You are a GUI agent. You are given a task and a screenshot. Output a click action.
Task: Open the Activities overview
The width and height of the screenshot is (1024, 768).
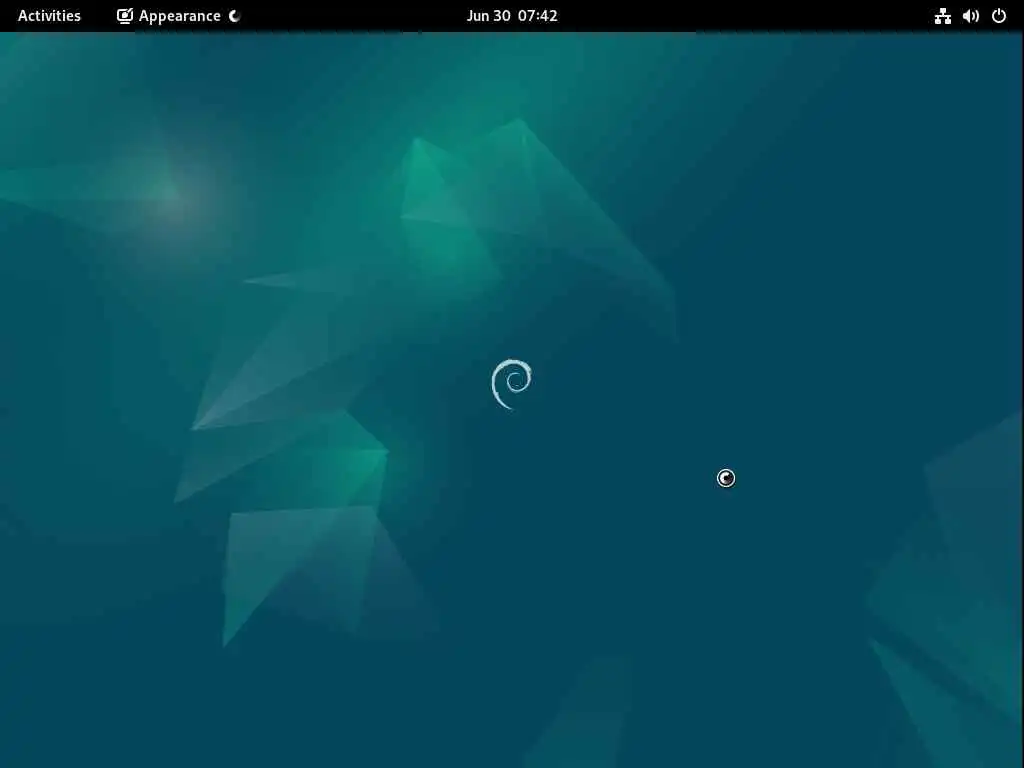coord(49,16)
